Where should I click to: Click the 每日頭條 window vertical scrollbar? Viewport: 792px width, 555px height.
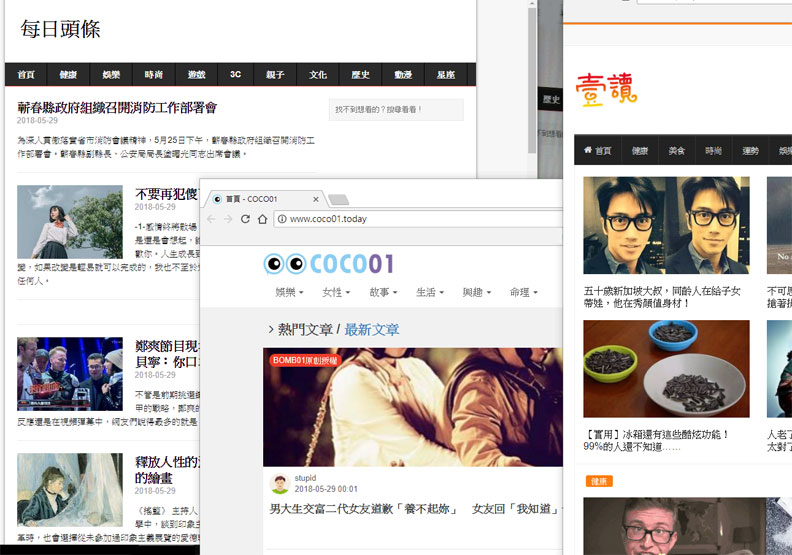point(532,81)
